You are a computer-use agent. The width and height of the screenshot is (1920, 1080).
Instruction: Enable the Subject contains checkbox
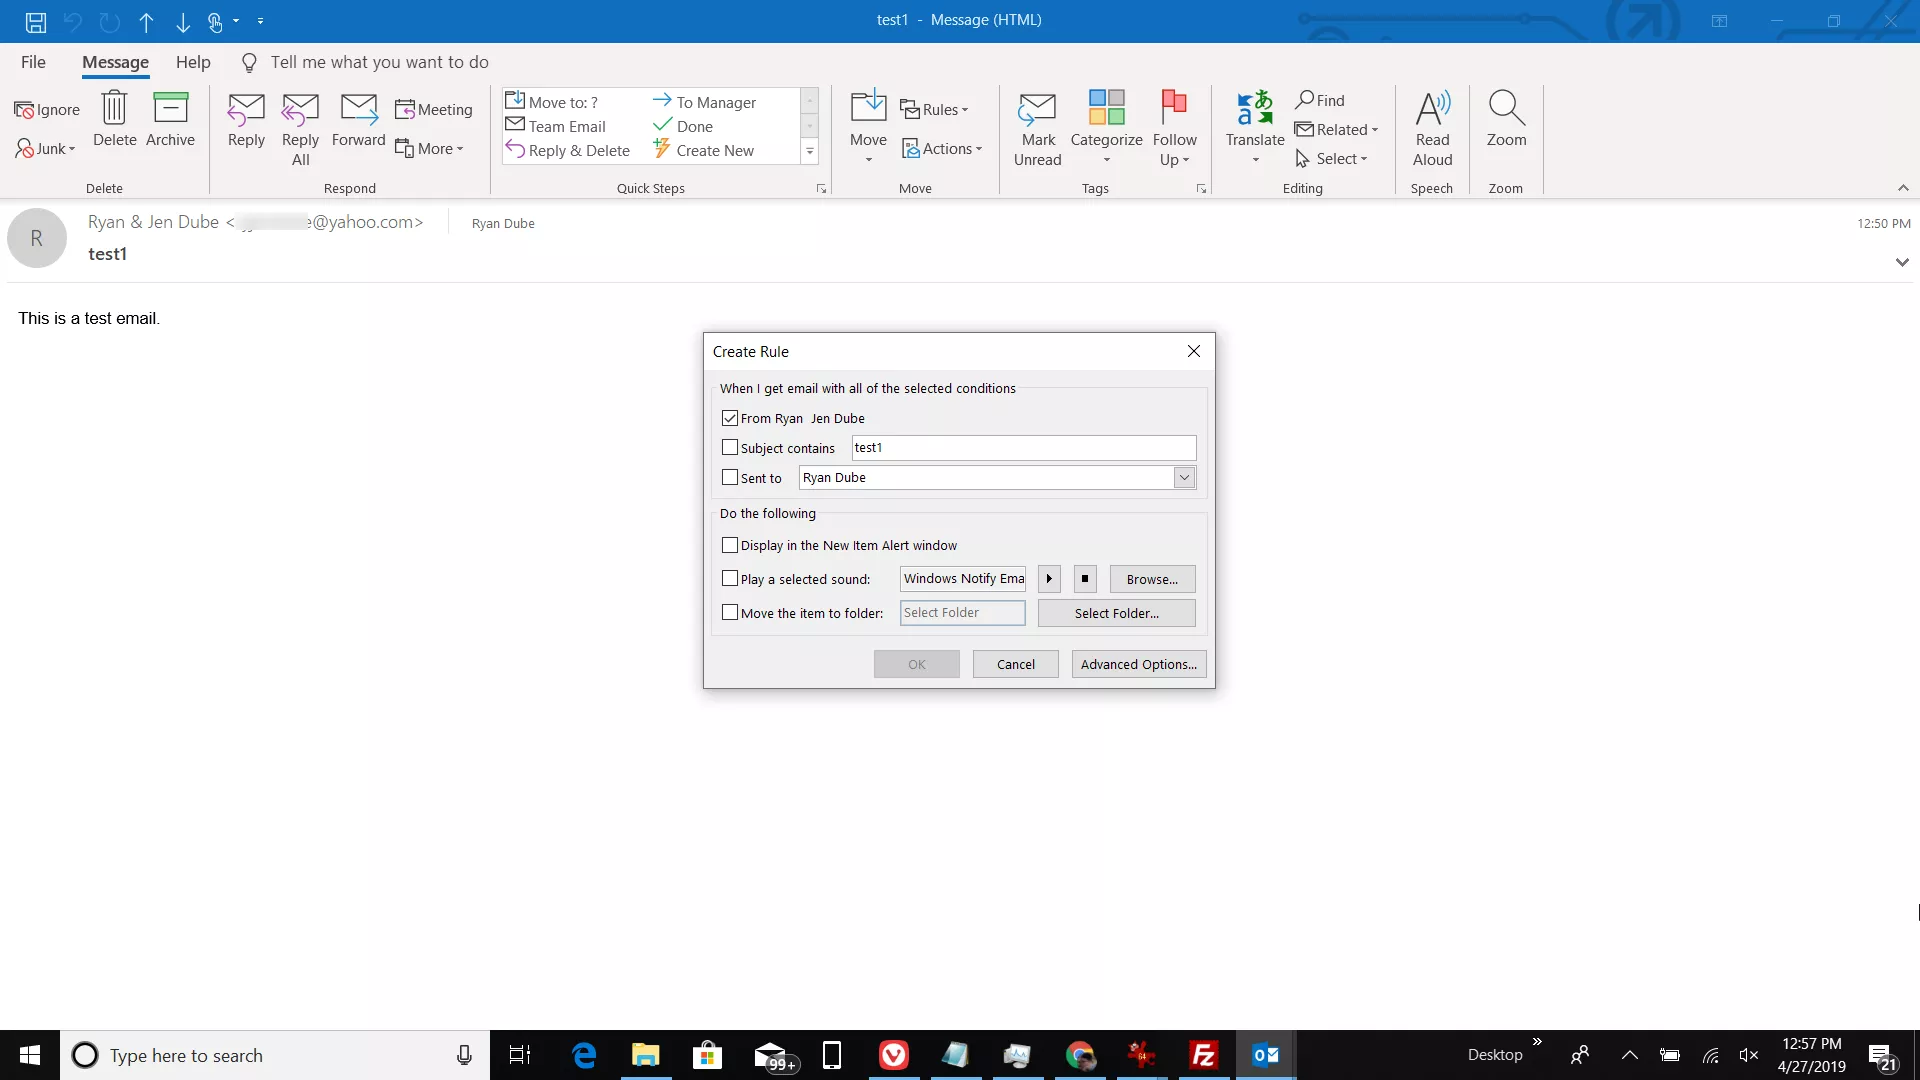730,448
